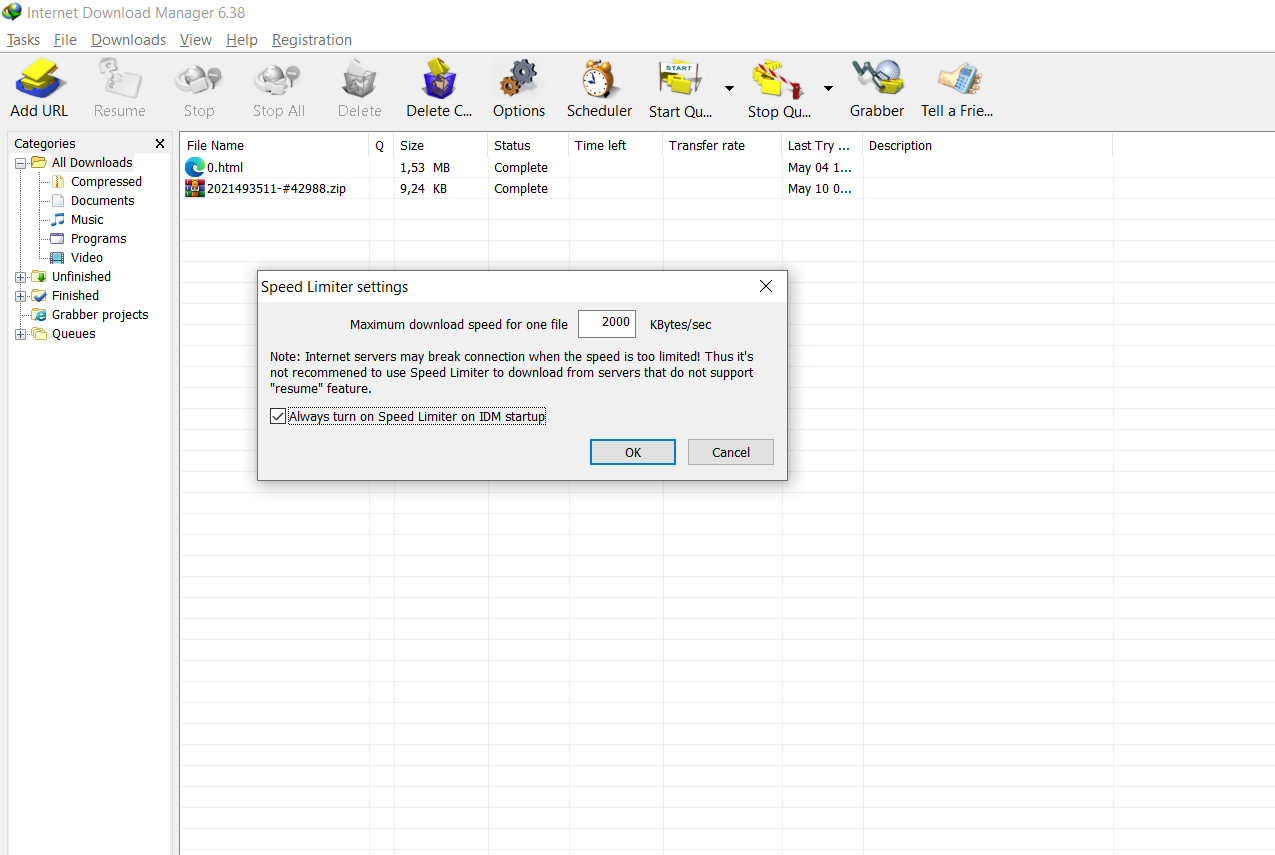This screenshot has width=1275, height=855.
Task: Expand the Unfinished tree node
Action: click(x=20, y=277)
